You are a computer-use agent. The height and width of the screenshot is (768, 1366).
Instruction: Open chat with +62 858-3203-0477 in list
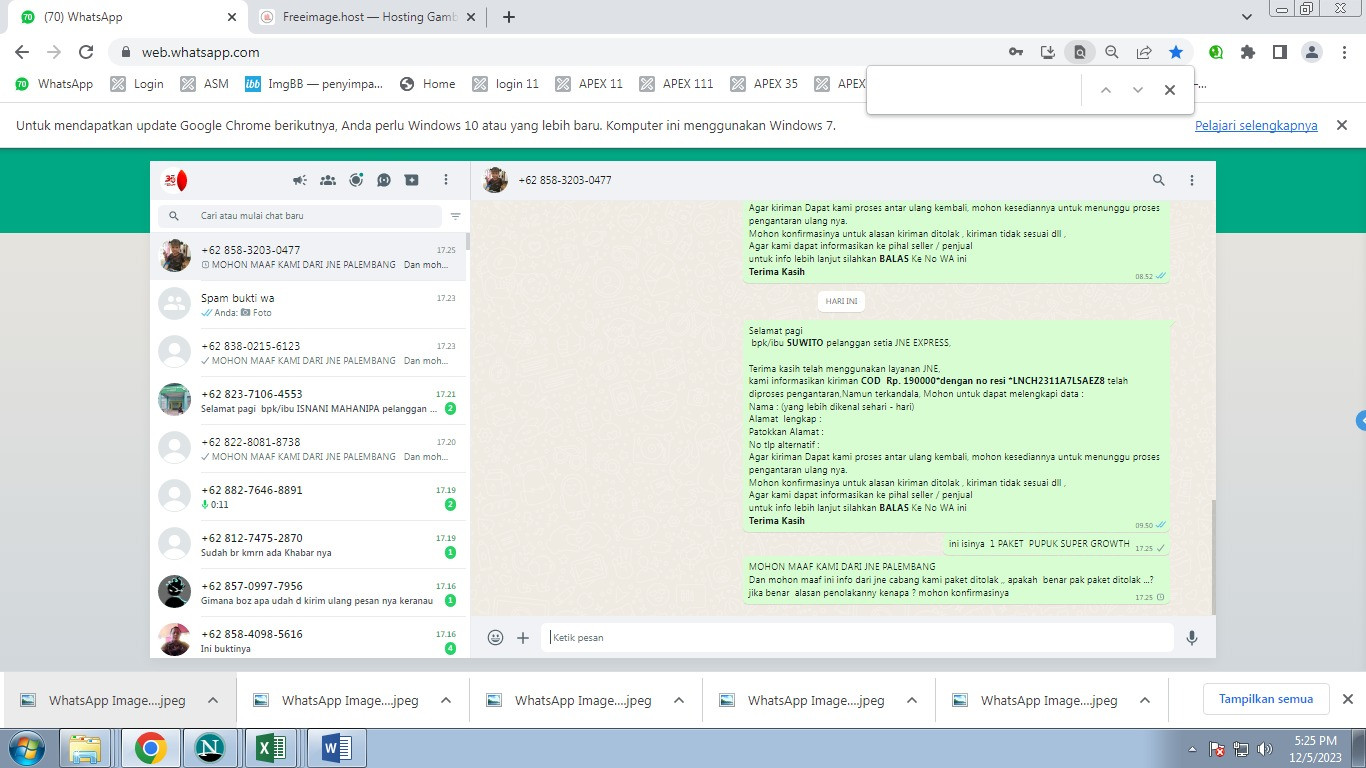click(x=308, y=257)
